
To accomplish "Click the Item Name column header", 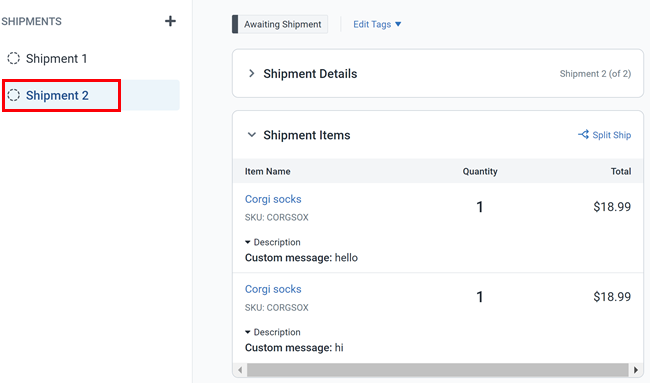I will click(x=267, y=171).
